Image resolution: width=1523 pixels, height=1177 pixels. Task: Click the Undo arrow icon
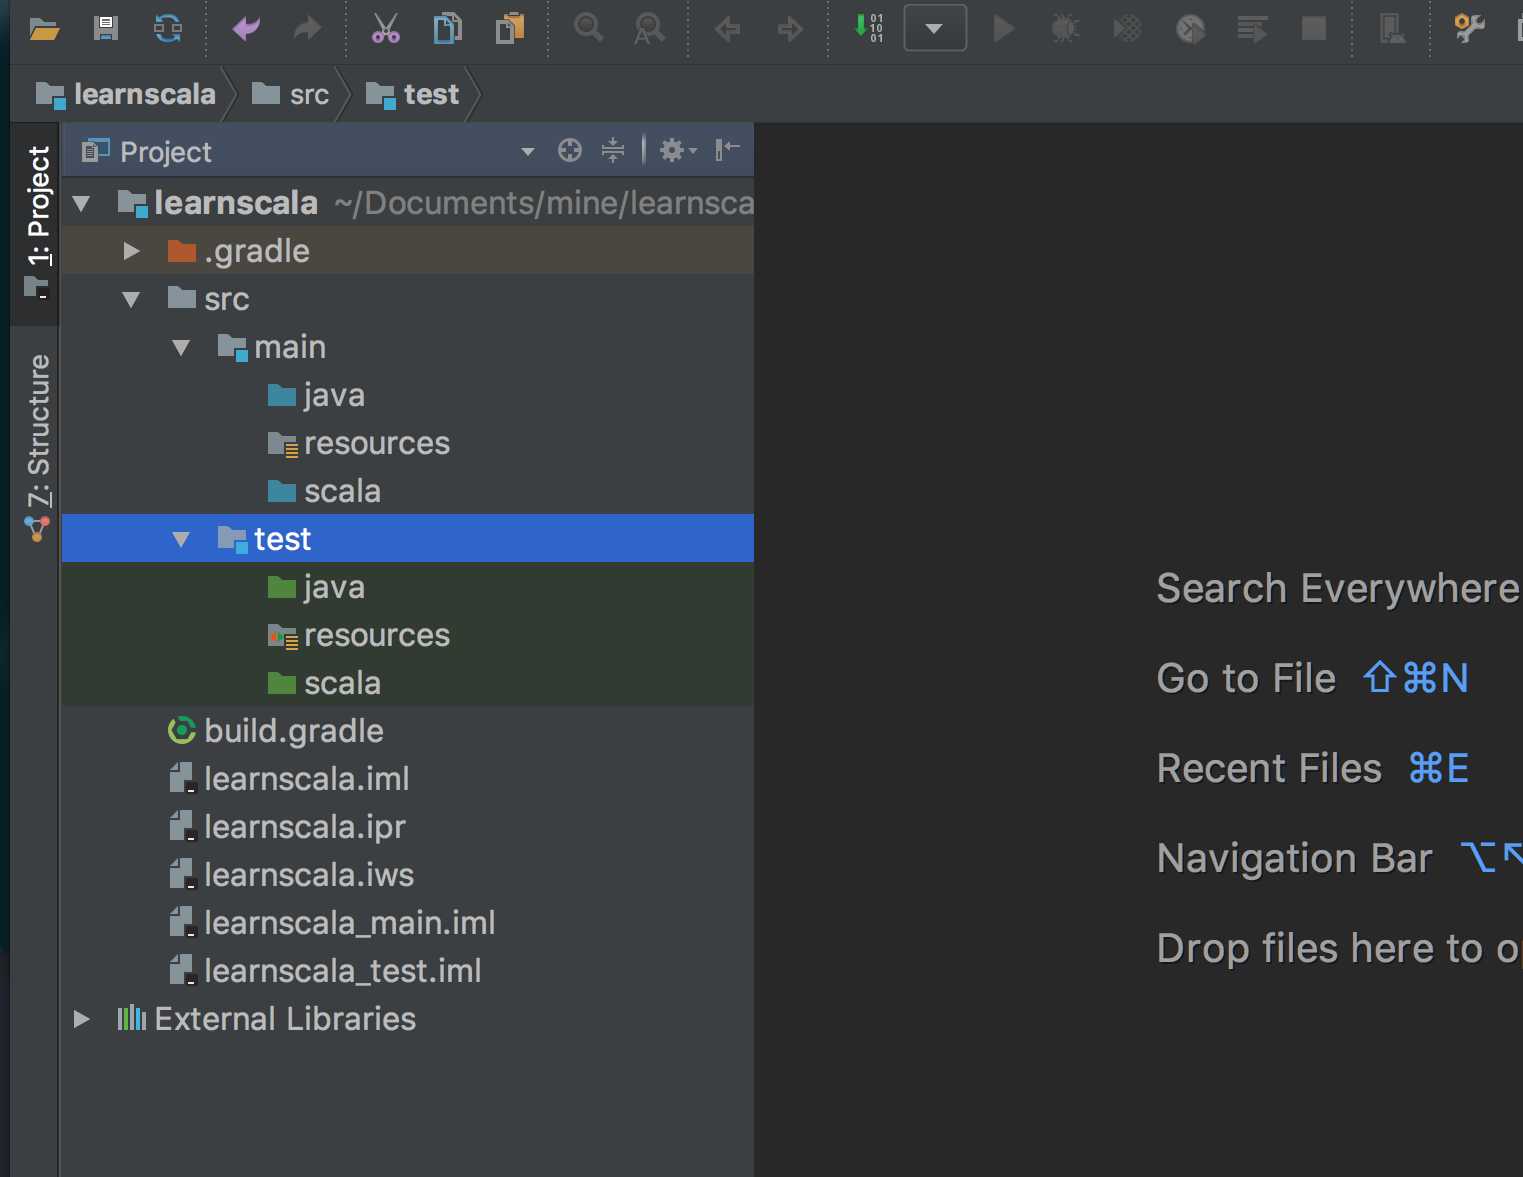246,28
